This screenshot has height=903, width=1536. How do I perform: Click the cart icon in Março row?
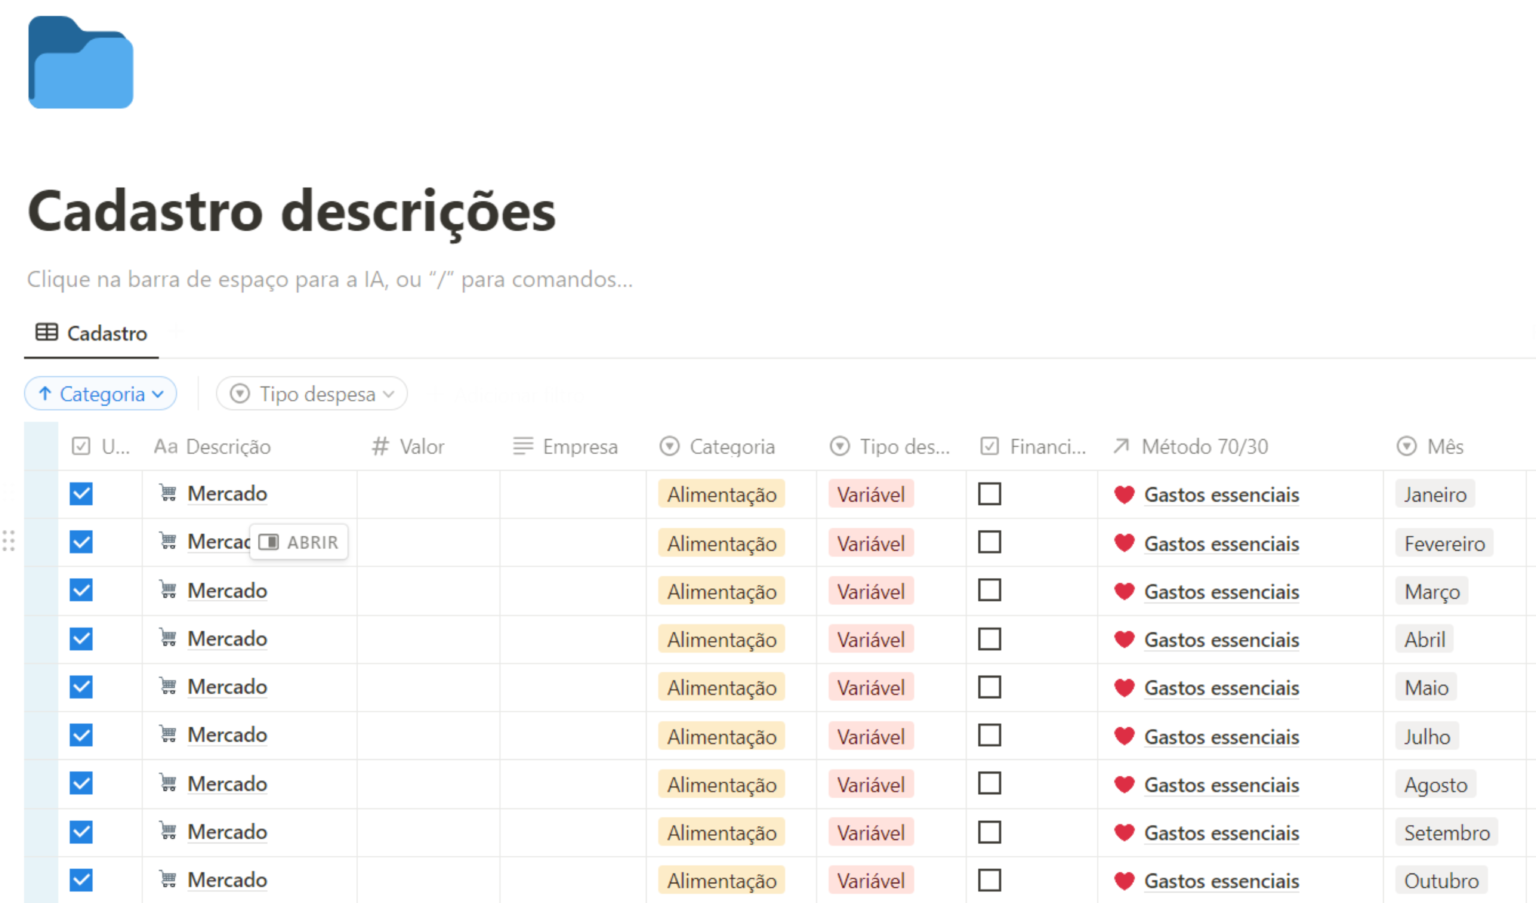pos(168,590)
